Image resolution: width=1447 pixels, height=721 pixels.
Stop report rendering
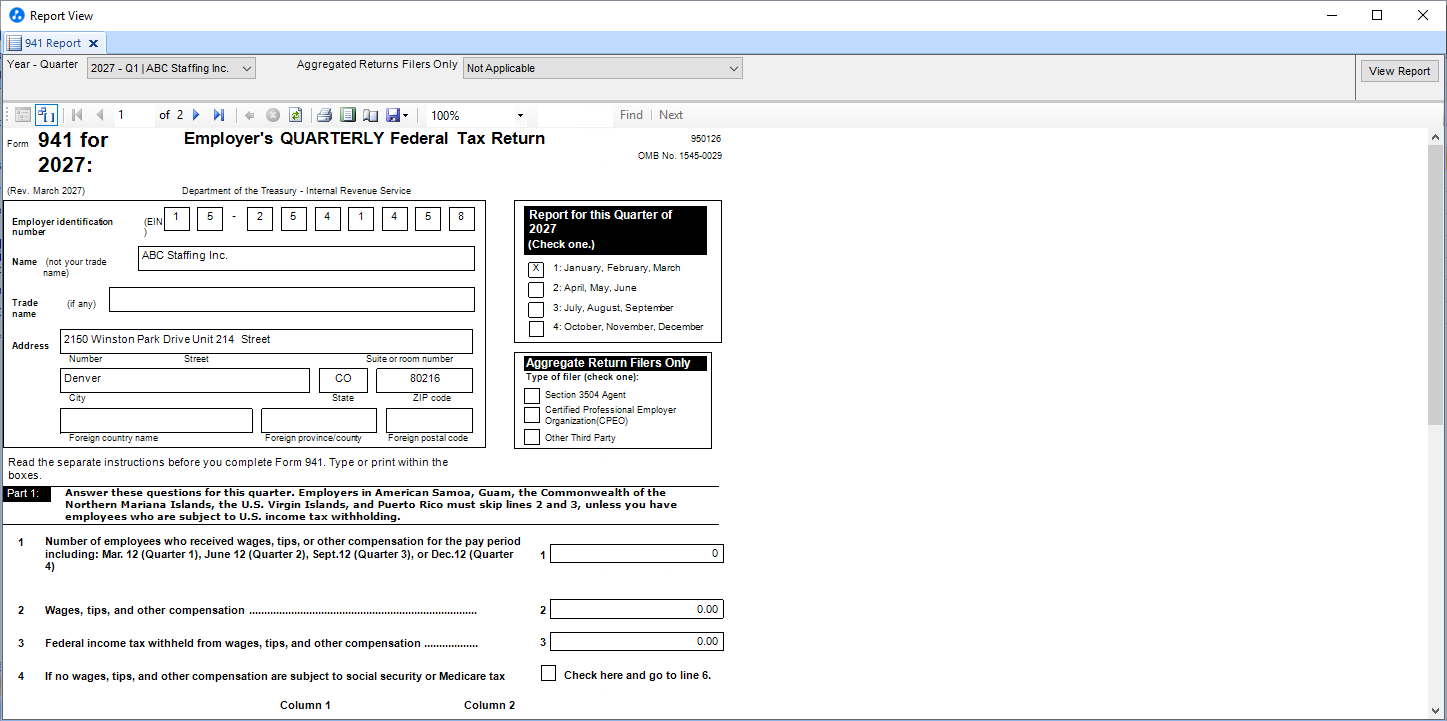[x=272, y=115]
